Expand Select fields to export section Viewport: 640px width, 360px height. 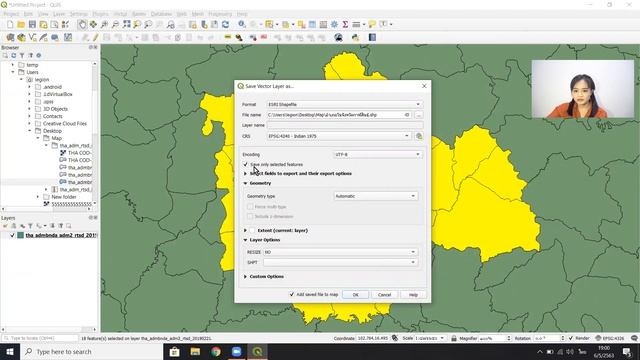coord(245,174)
